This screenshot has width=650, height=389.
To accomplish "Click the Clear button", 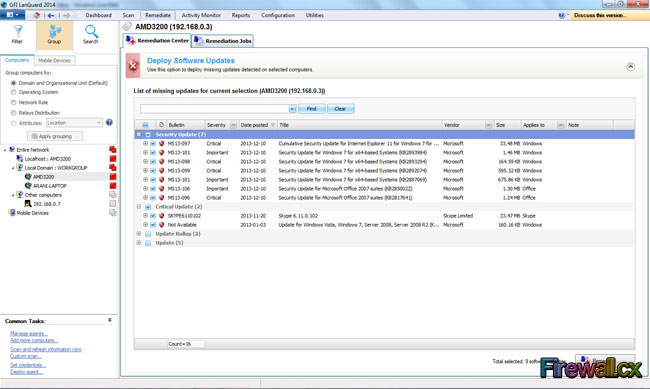I will coord(341,109).
